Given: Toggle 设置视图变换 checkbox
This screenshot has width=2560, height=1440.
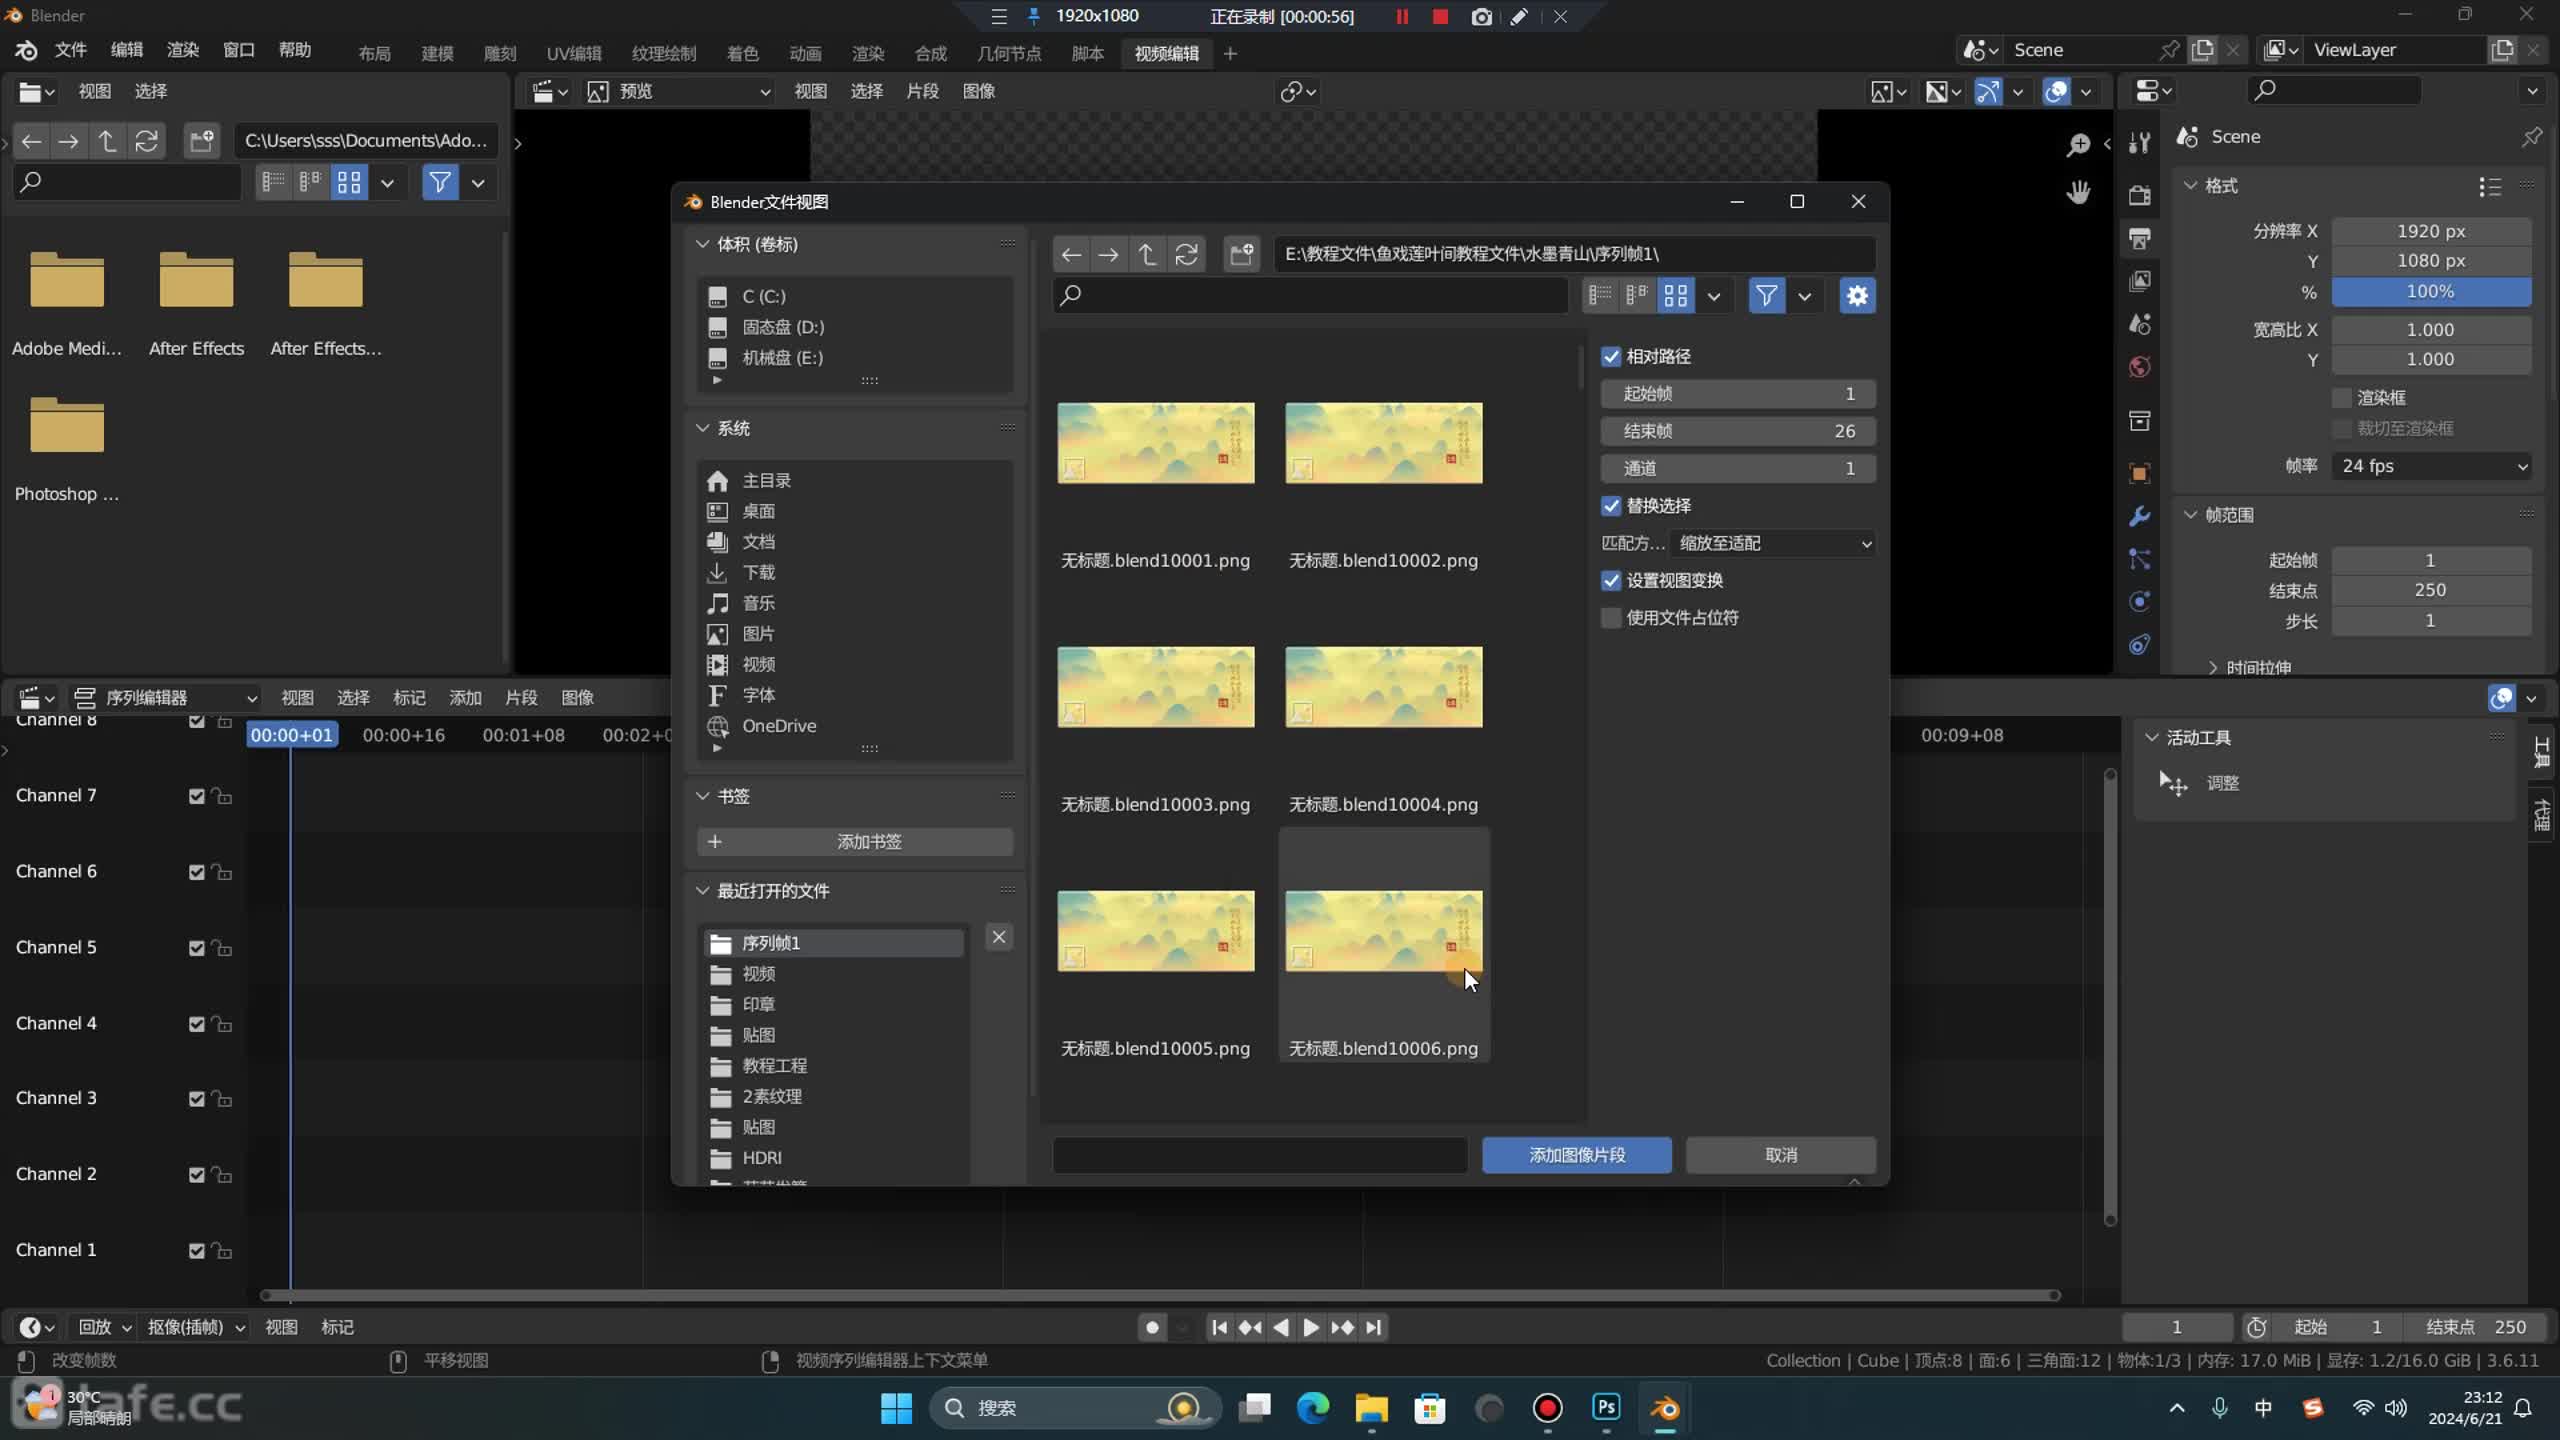Looking at the screenshot, I should [x=1610, y=581].
